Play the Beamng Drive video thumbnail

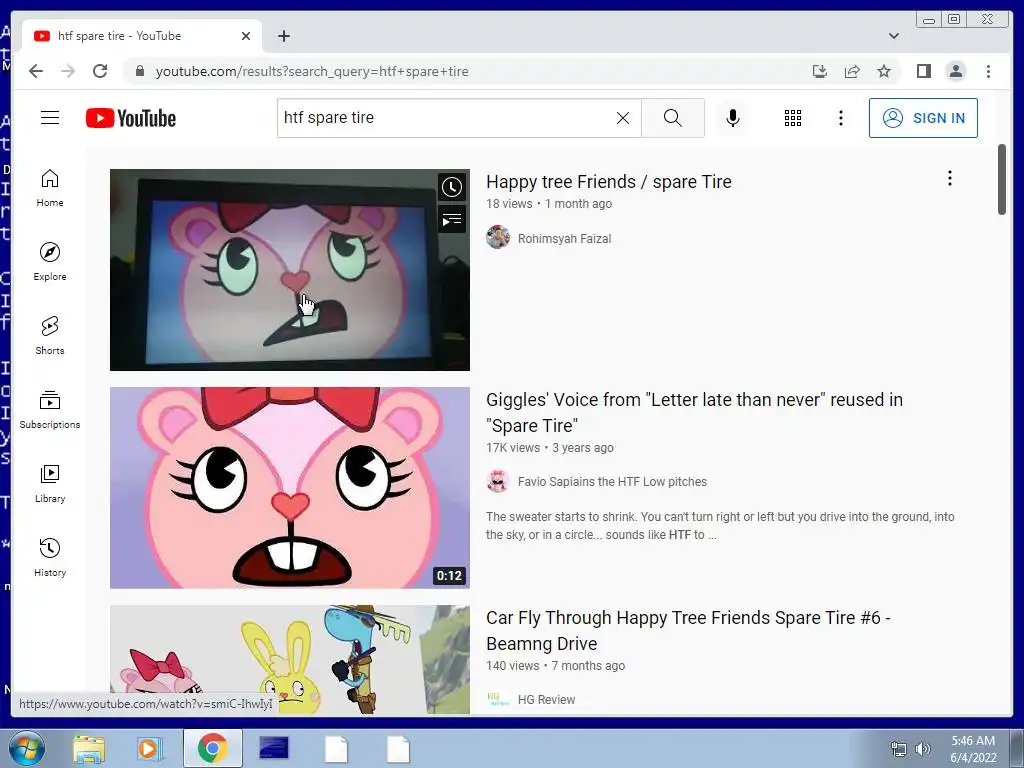click(x=289, y=659)
